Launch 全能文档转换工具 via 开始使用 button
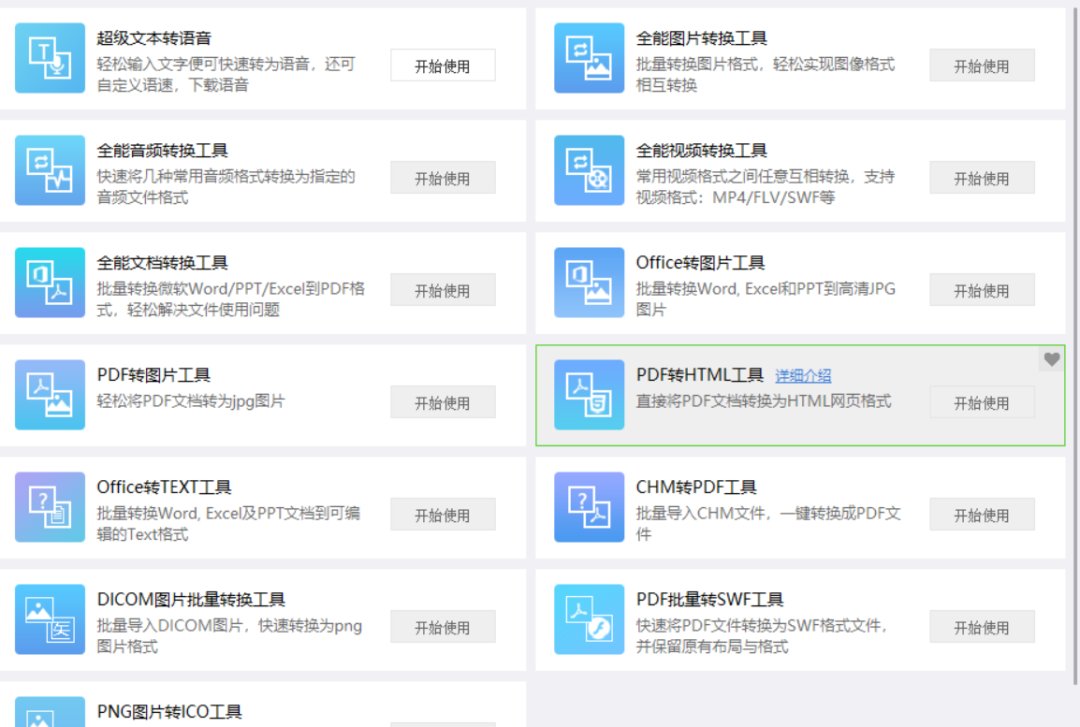This screenshot has height=727, width=1080. click(x=443, y=291)
